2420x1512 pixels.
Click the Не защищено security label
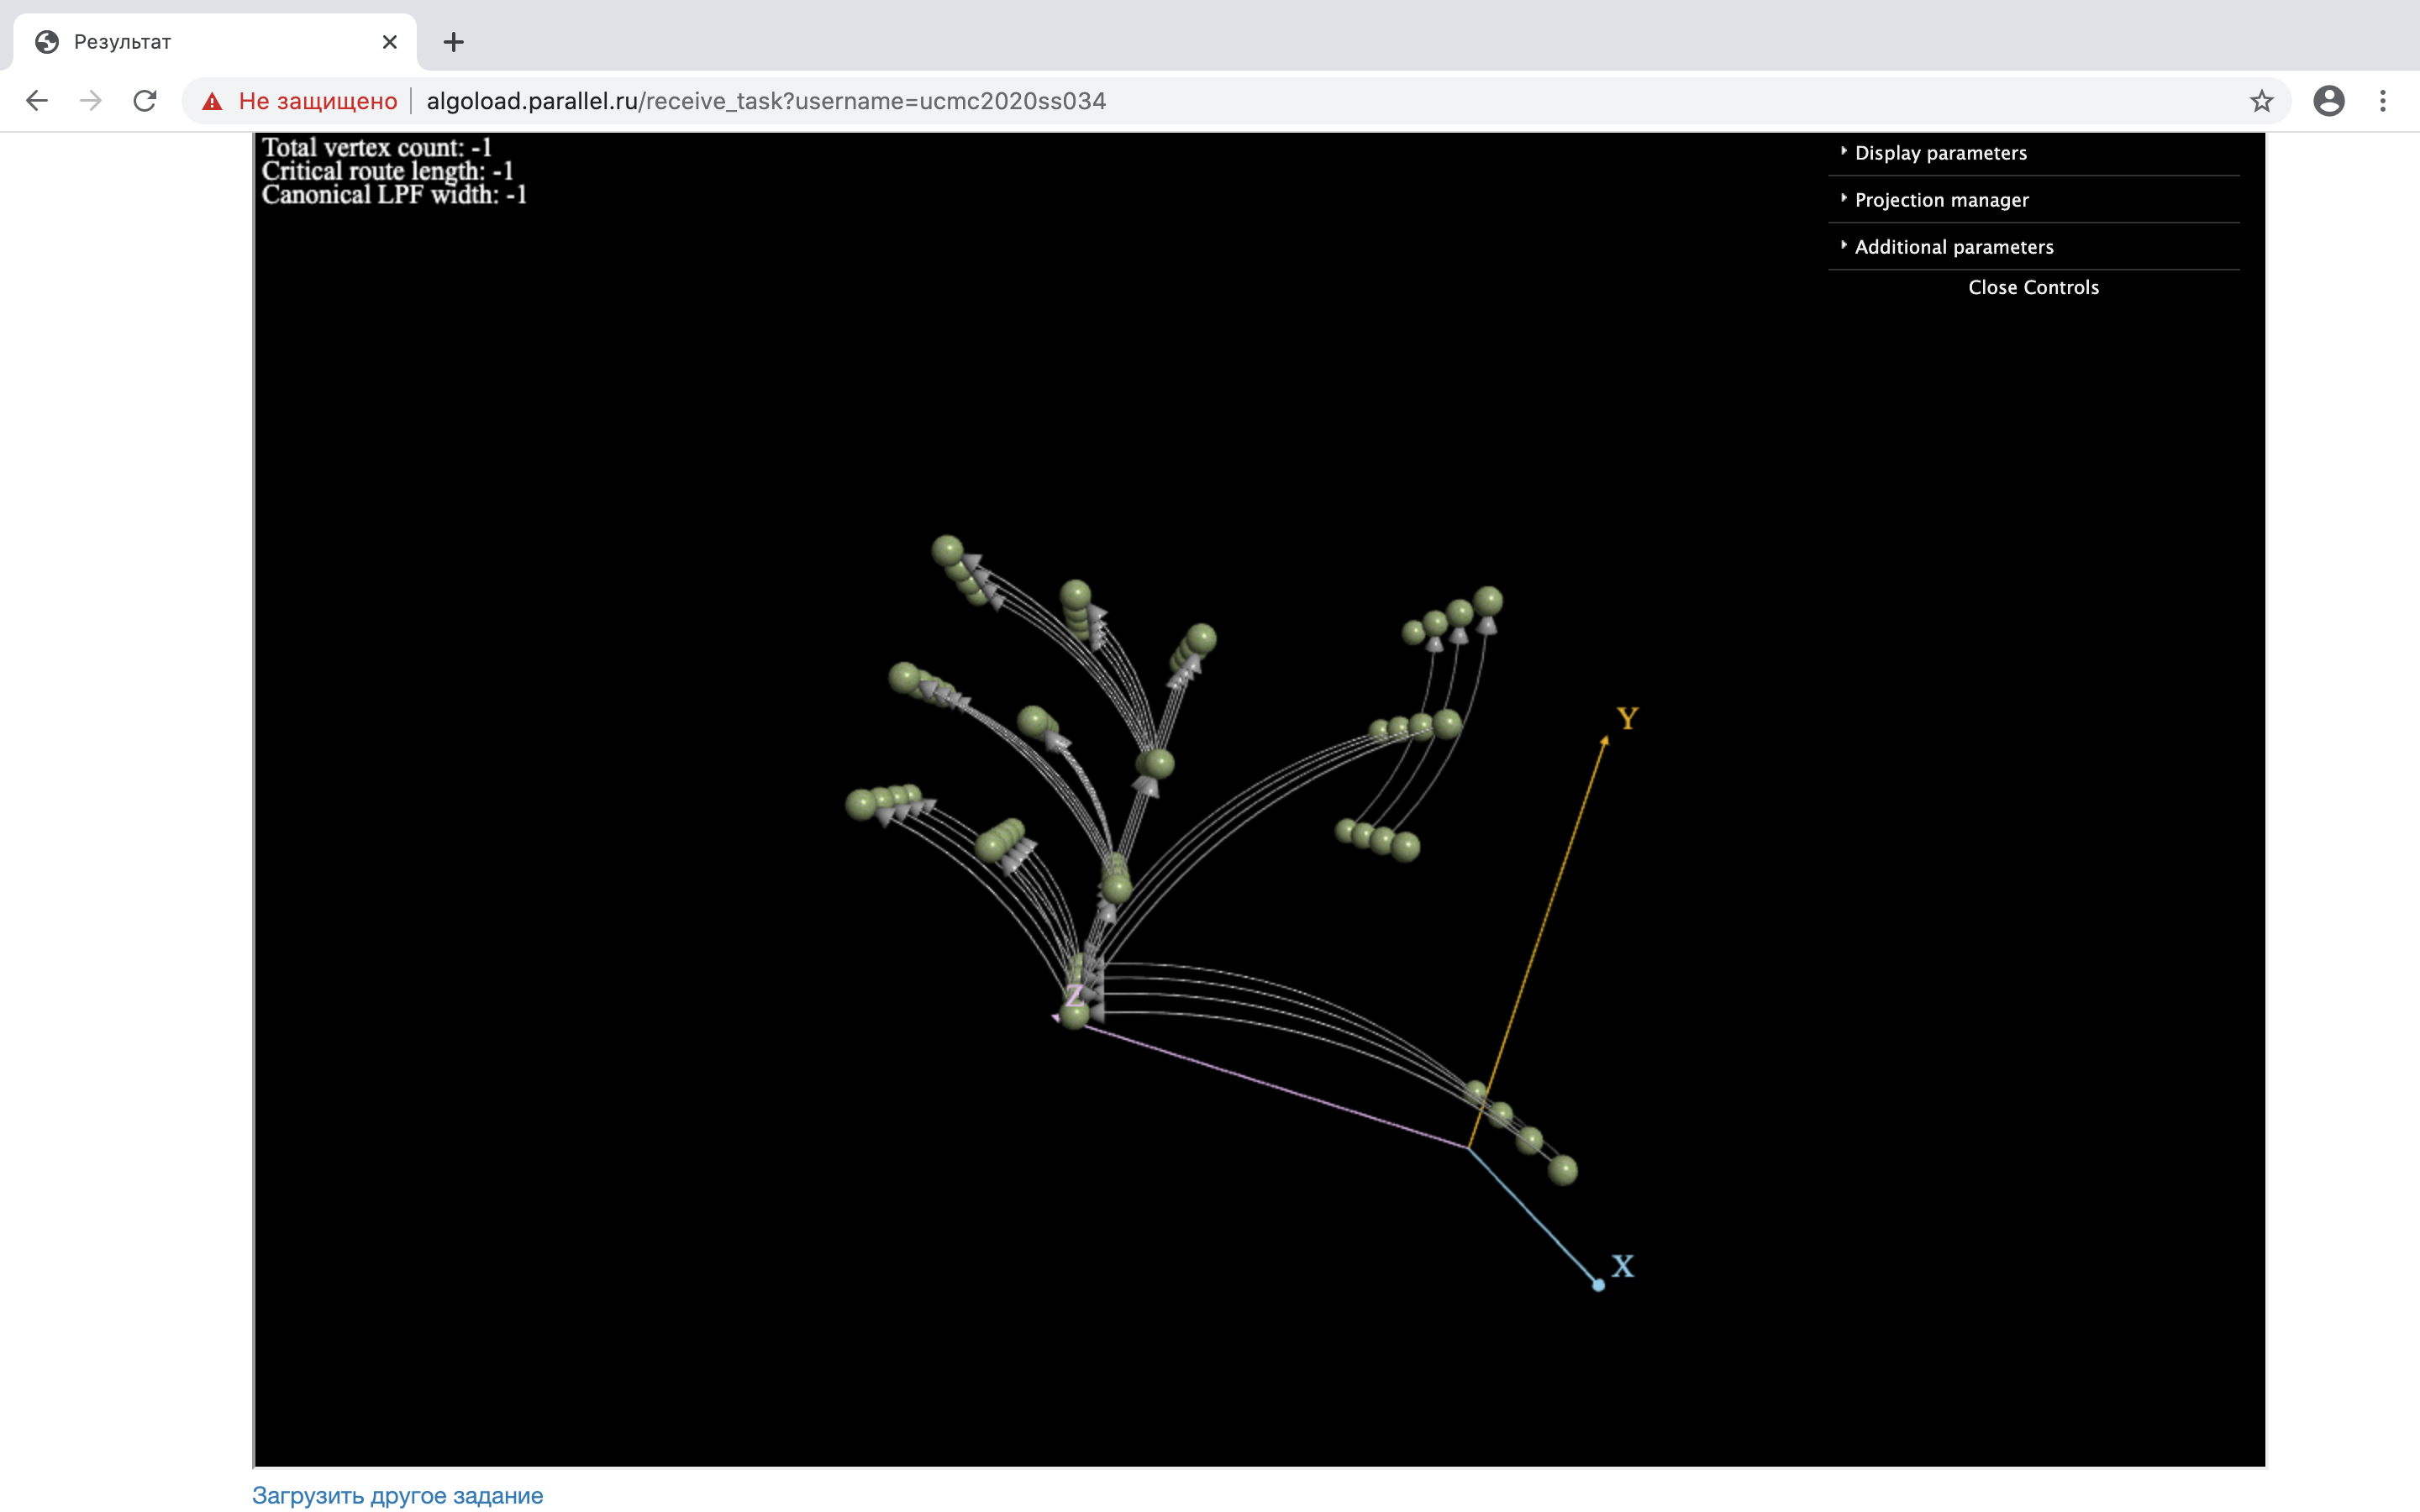click(318, 101)
